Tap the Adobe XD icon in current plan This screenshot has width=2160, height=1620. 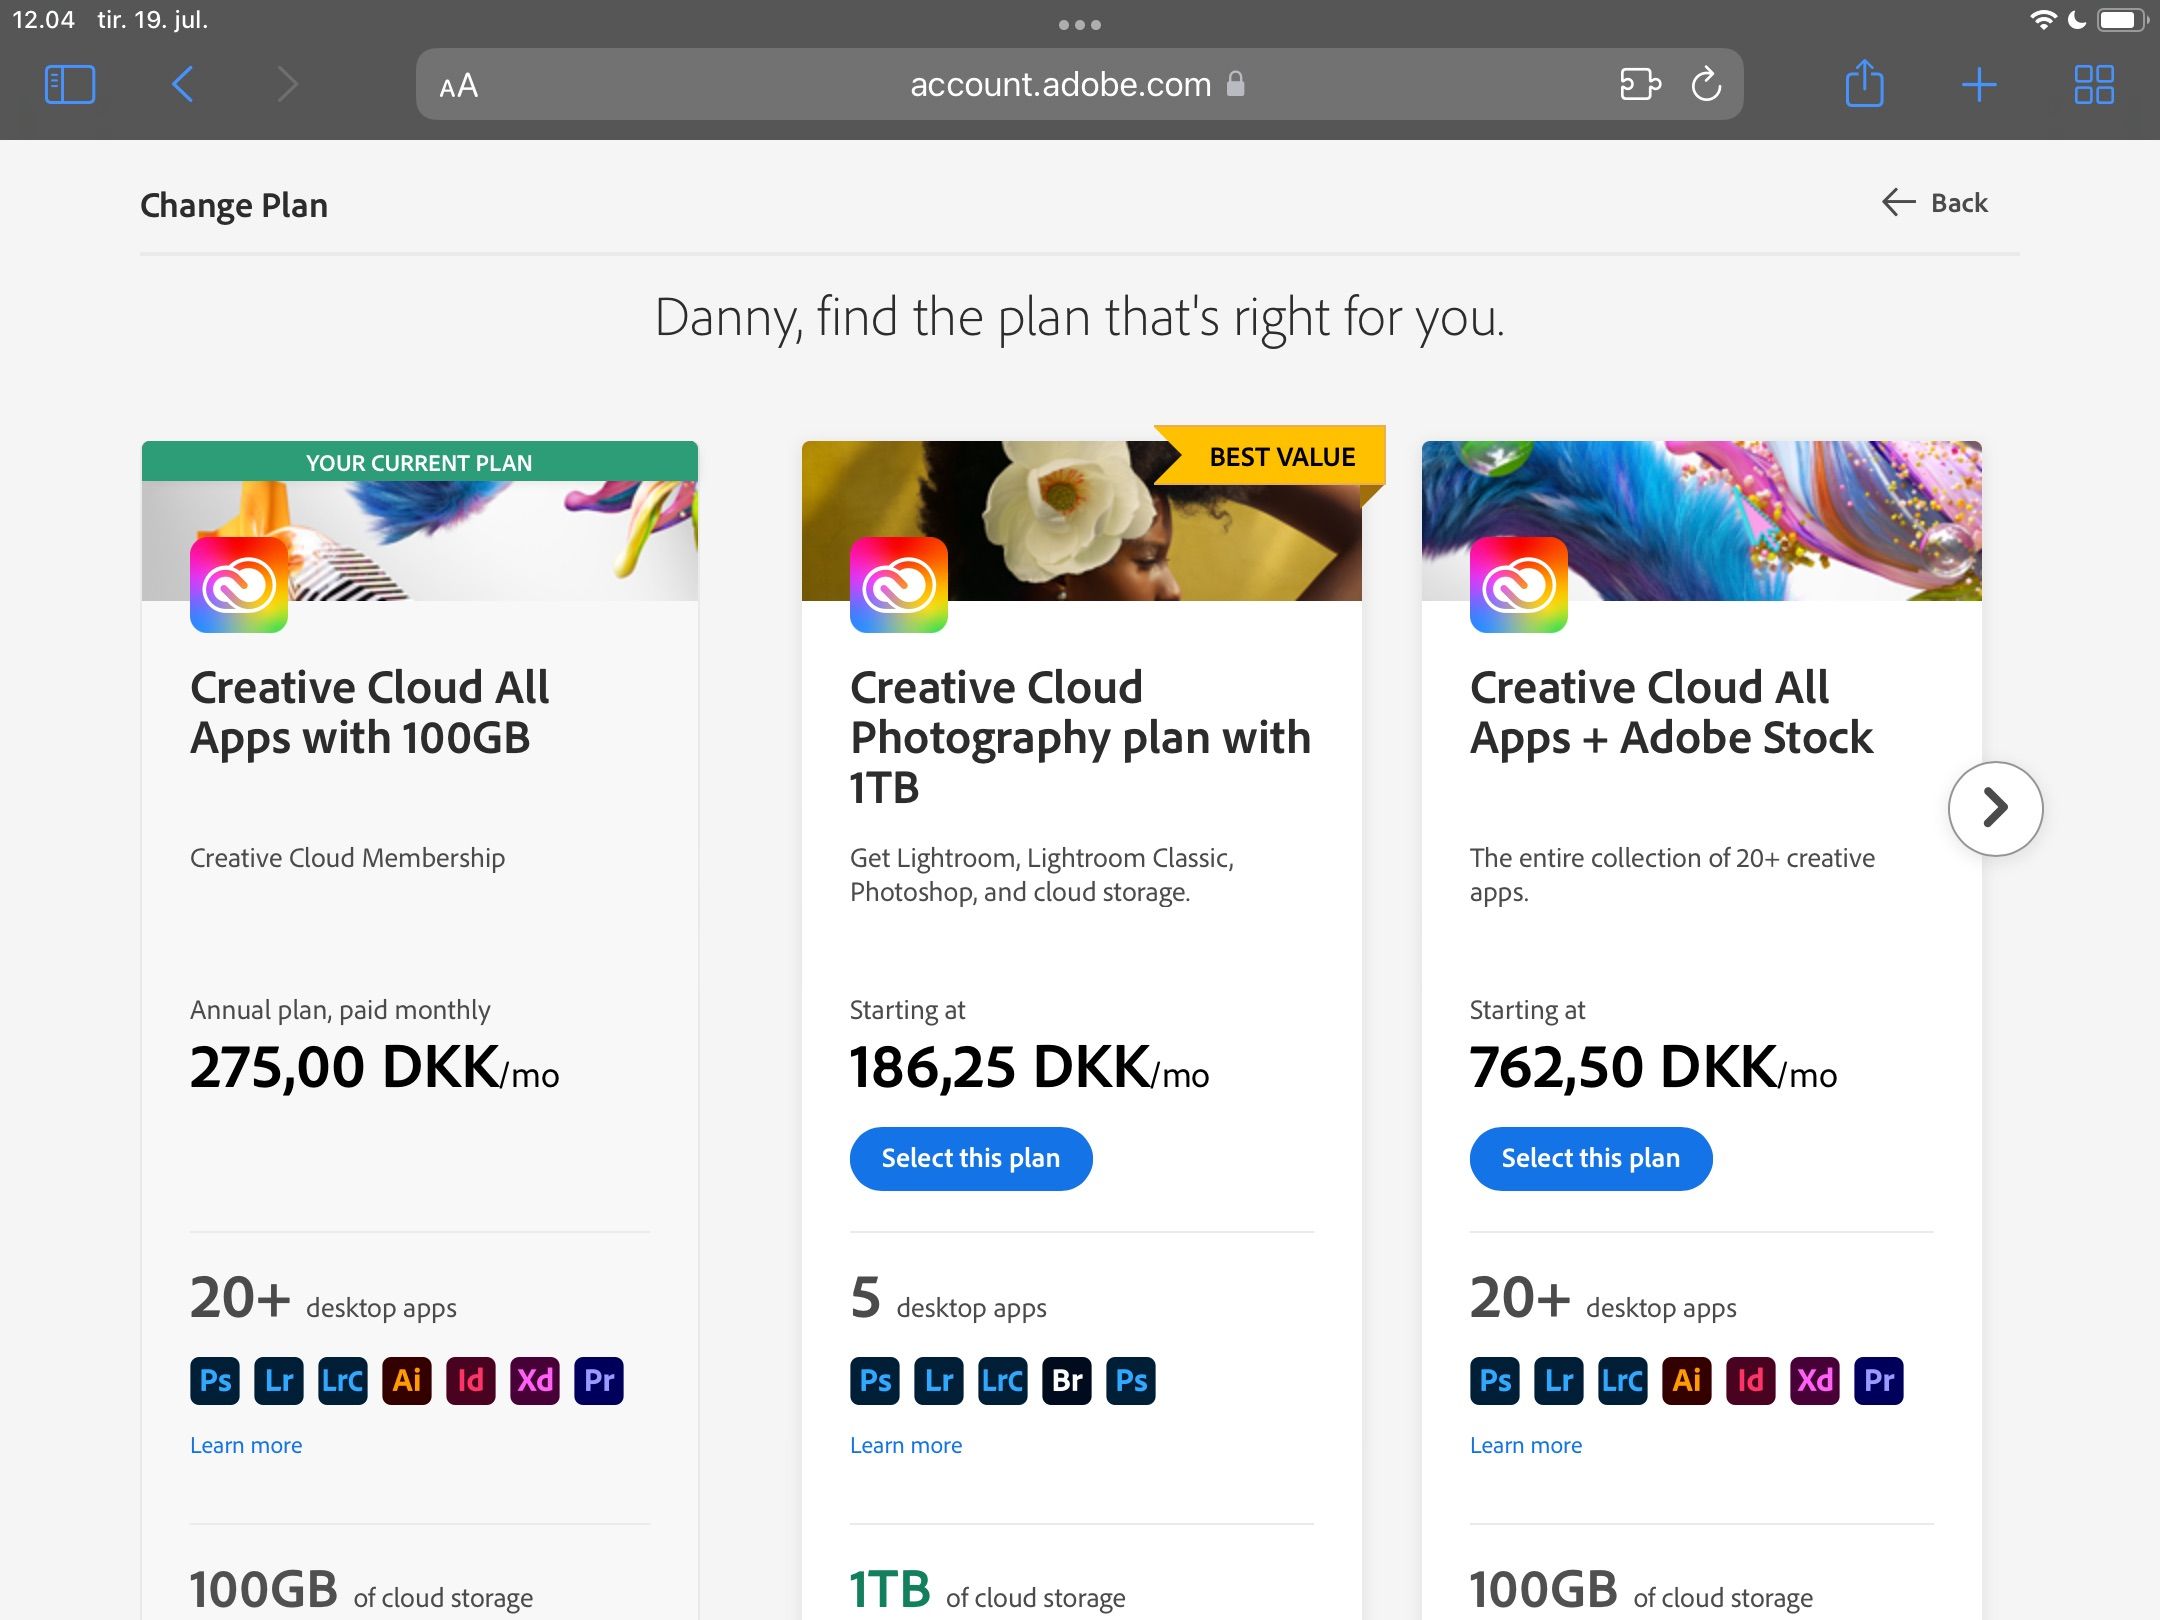[535, 1381]
